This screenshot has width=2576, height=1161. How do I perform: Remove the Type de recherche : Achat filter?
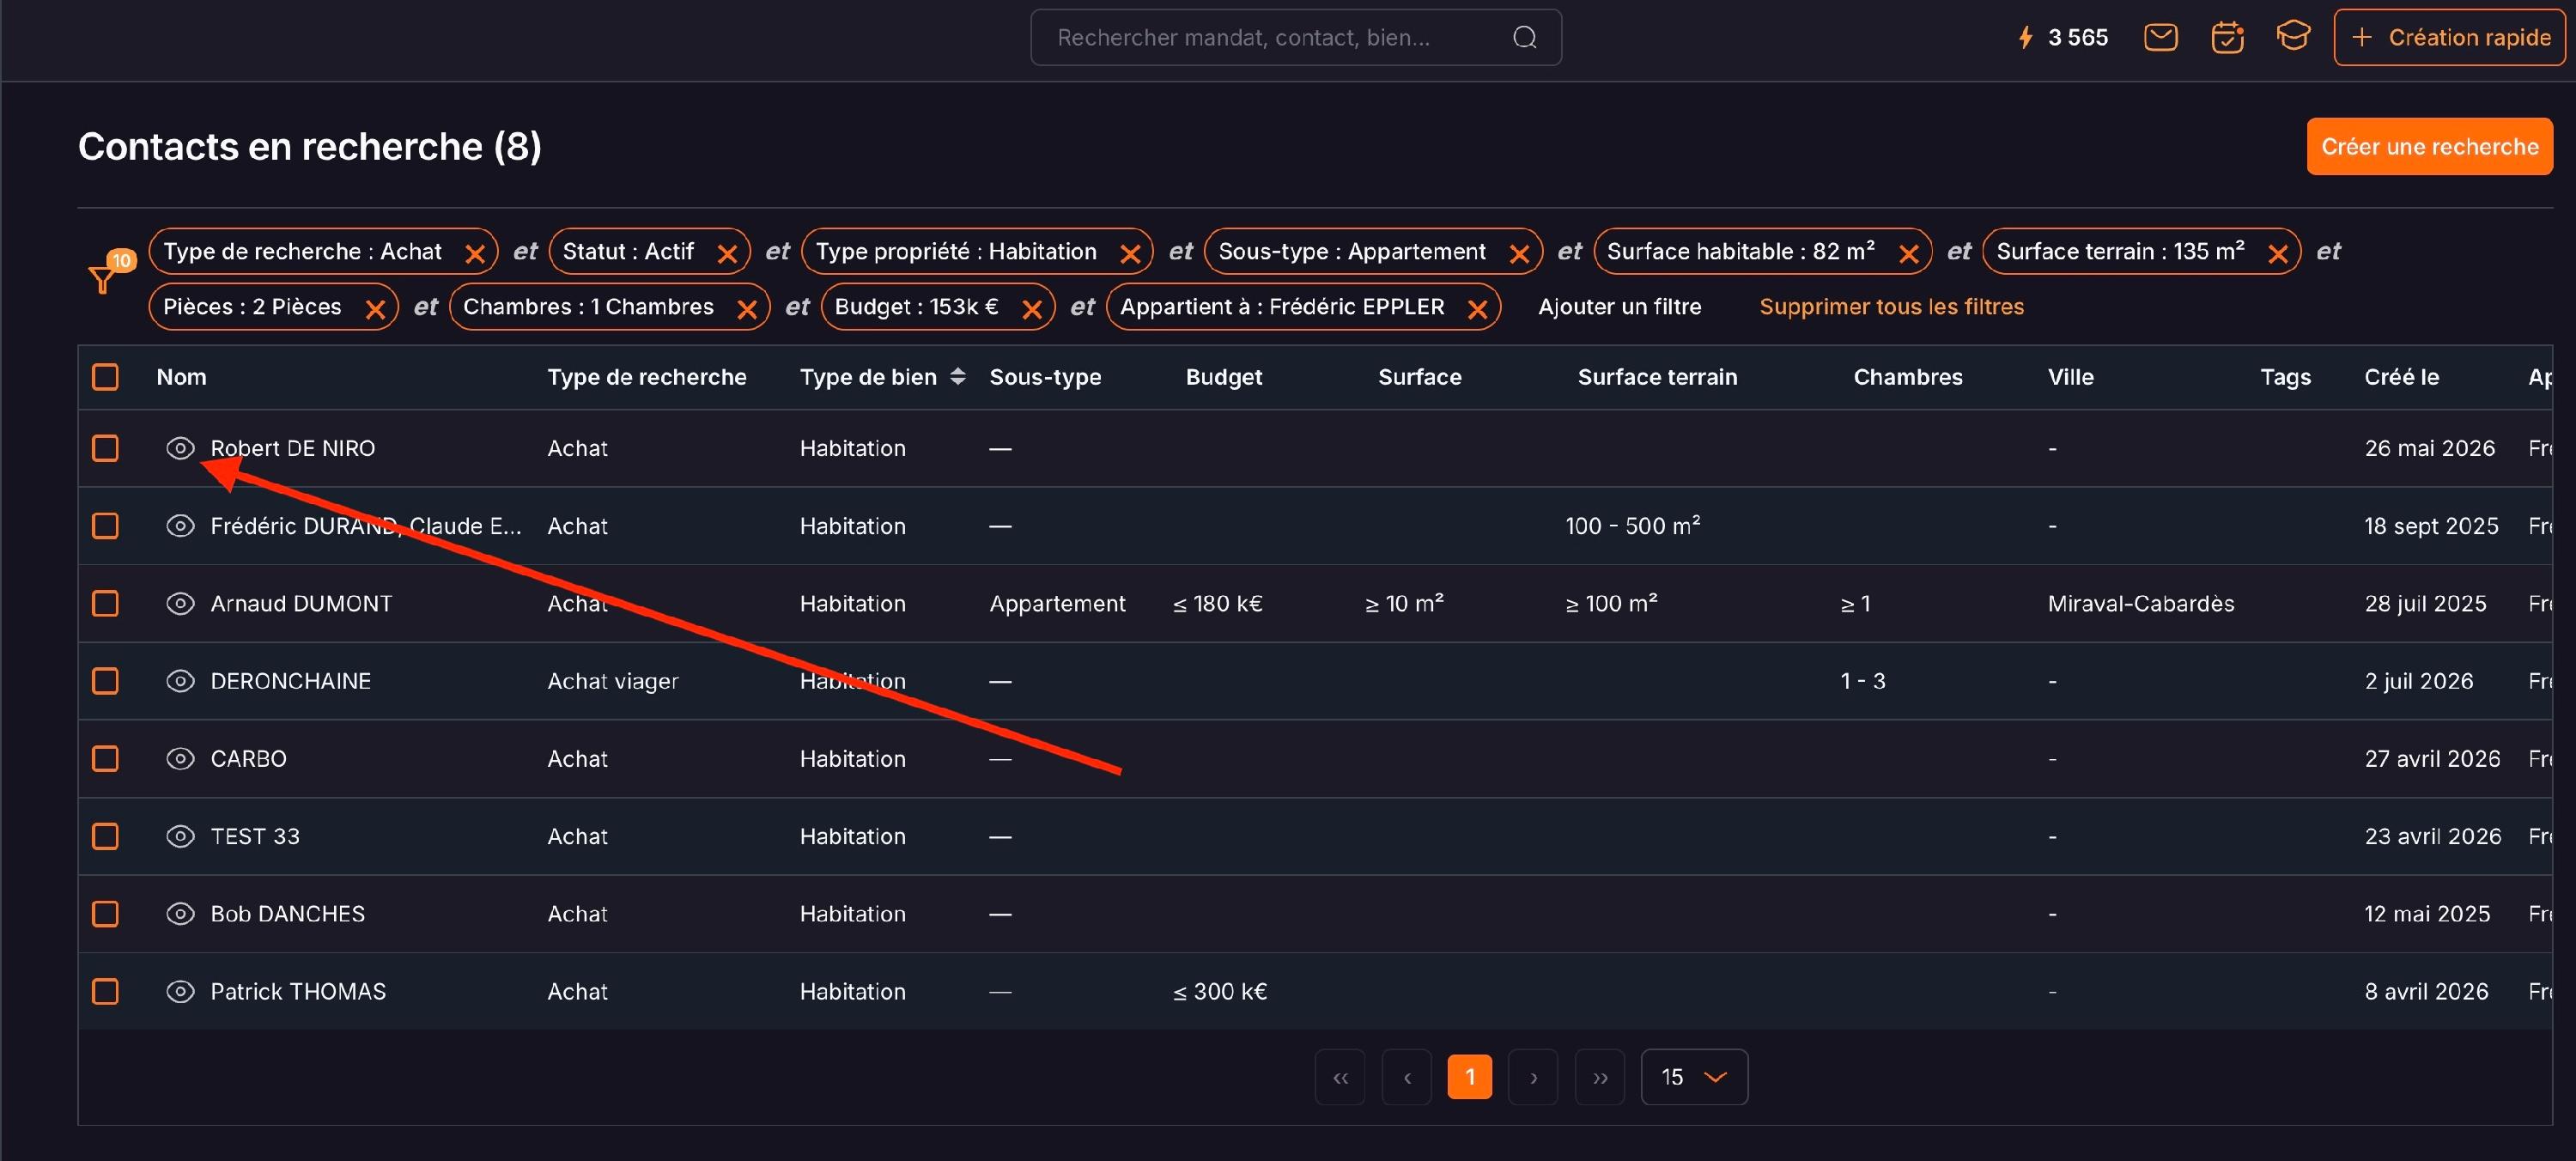coord(475,254)
